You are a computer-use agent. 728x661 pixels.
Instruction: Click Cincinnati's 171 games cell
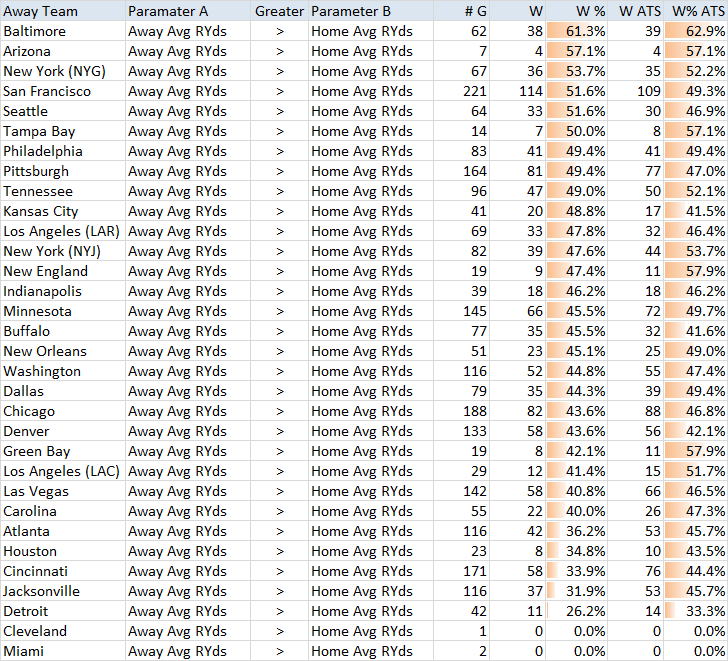[x=462, y=570]
